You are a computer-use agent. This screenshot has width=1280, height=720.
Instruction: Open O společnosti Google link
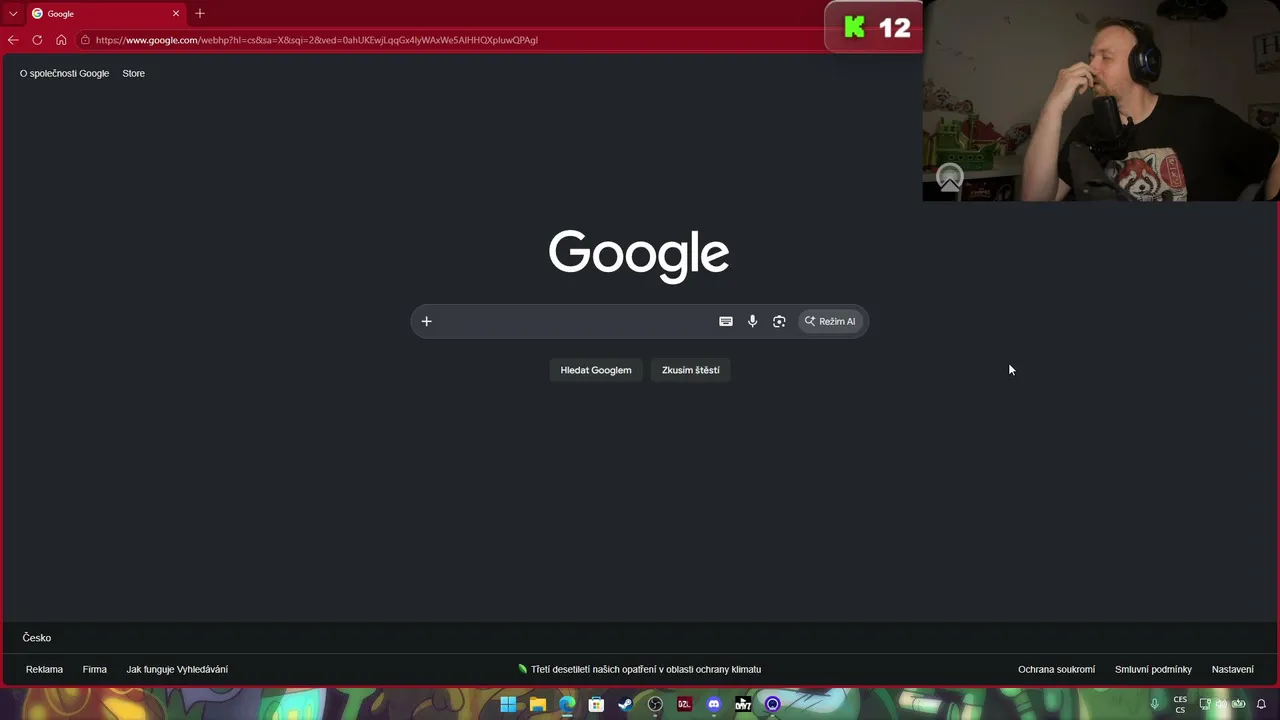(x=64, y=73)
